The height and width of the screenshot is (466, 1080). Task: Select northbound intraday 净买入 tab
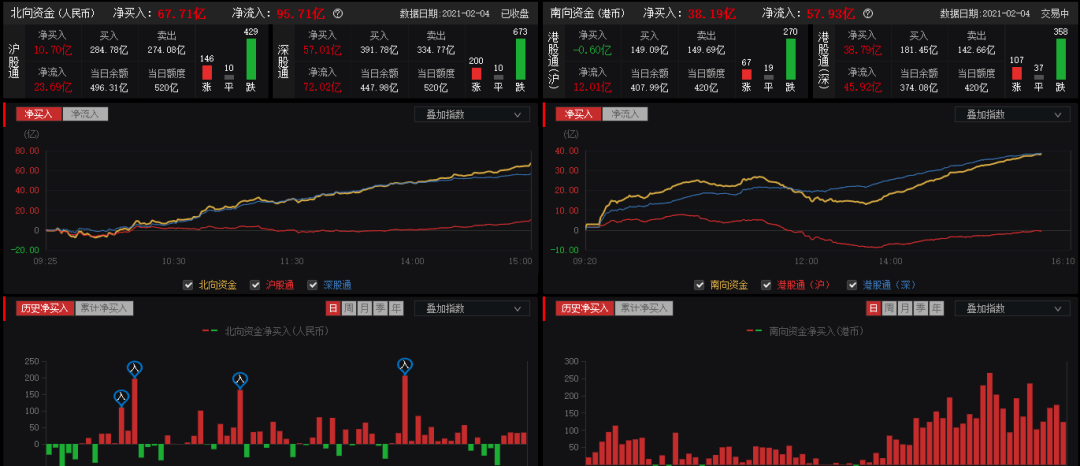pyautogui.click(x=39, y=115)
